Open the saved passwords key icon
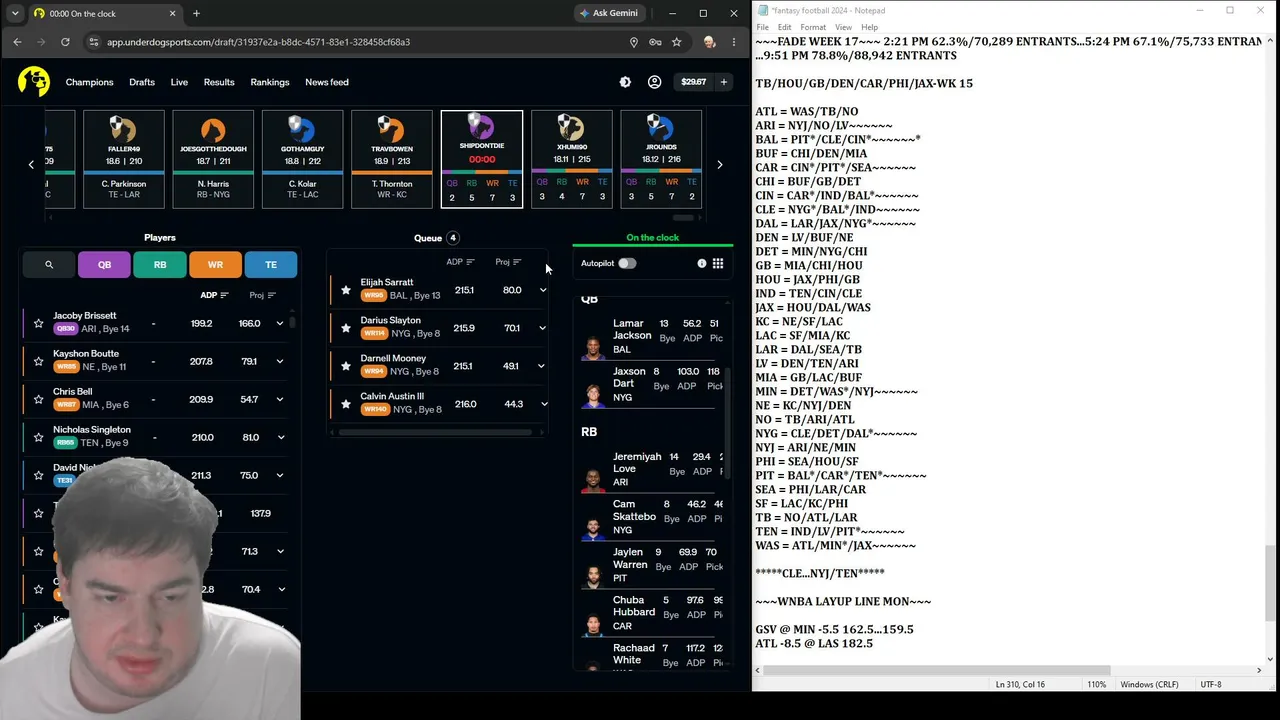 [x=655, y=42]
